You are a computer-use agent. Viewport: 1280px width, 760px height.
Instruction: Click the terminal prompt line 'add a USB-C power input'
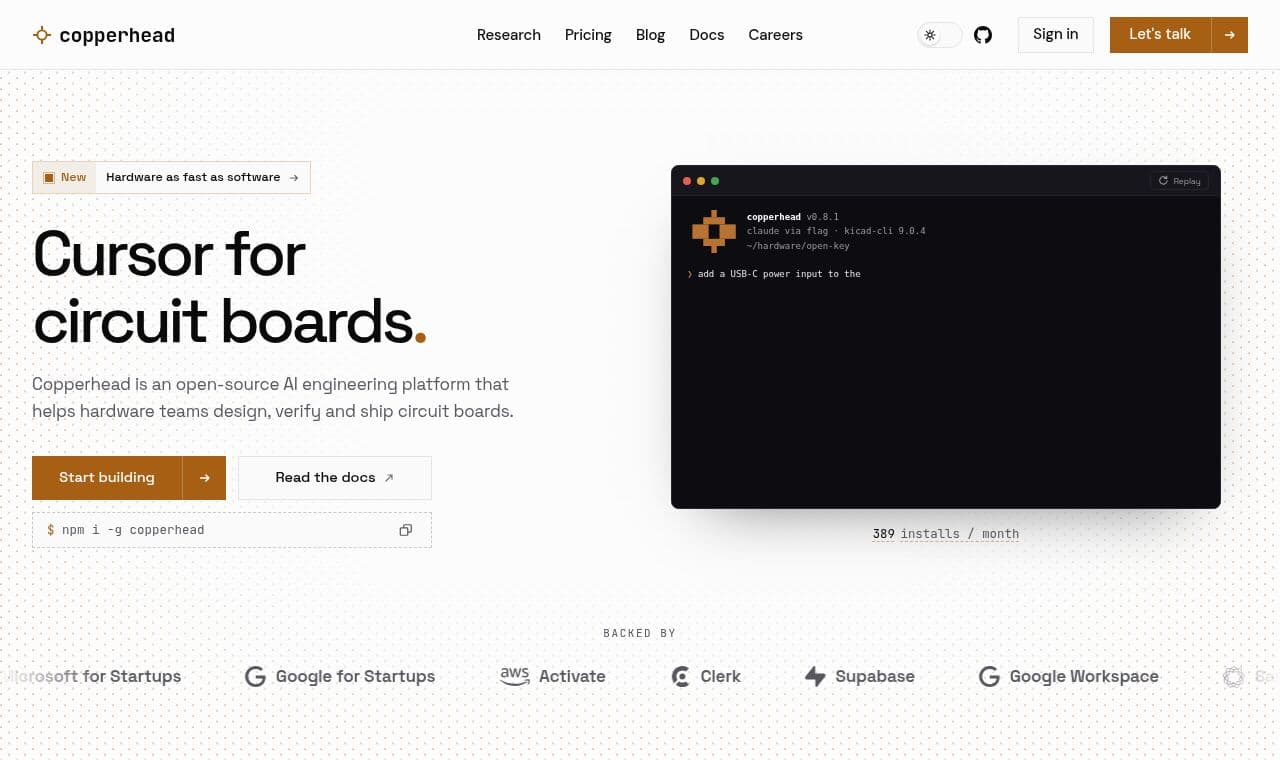(774, 274)
